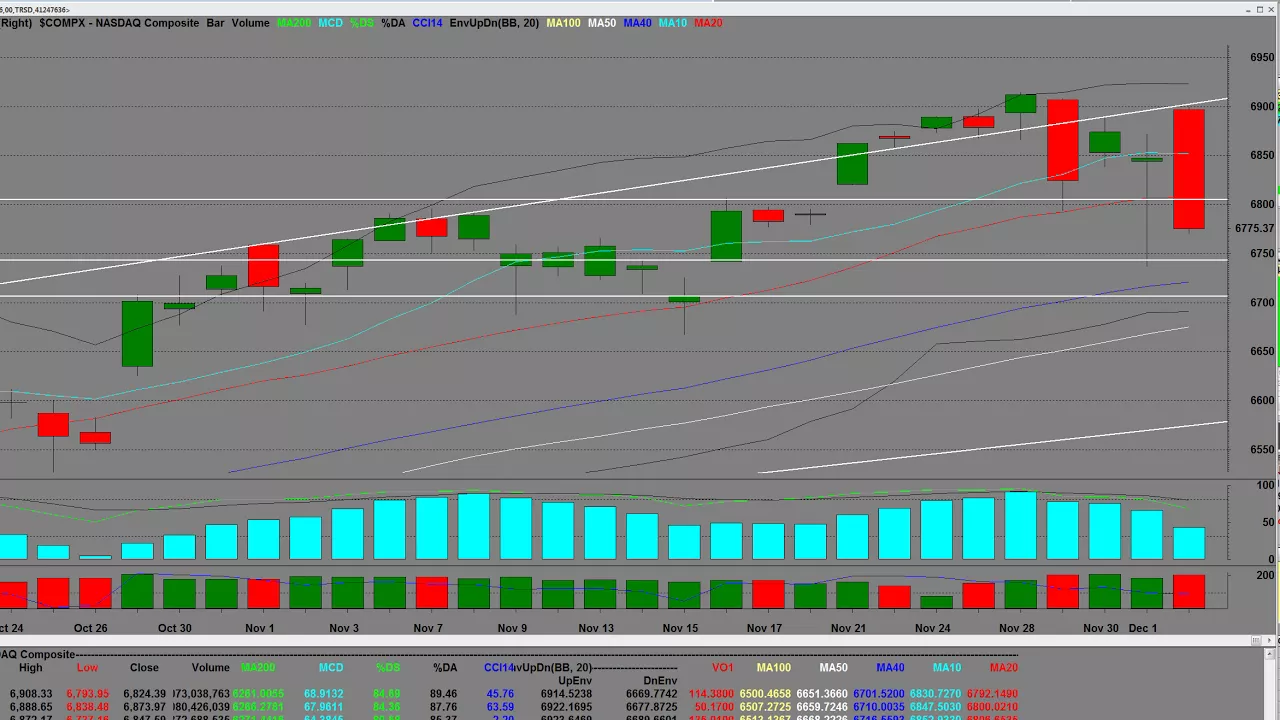Click the Bar chart type label
1280x720 pixels.
pos(215,23)
